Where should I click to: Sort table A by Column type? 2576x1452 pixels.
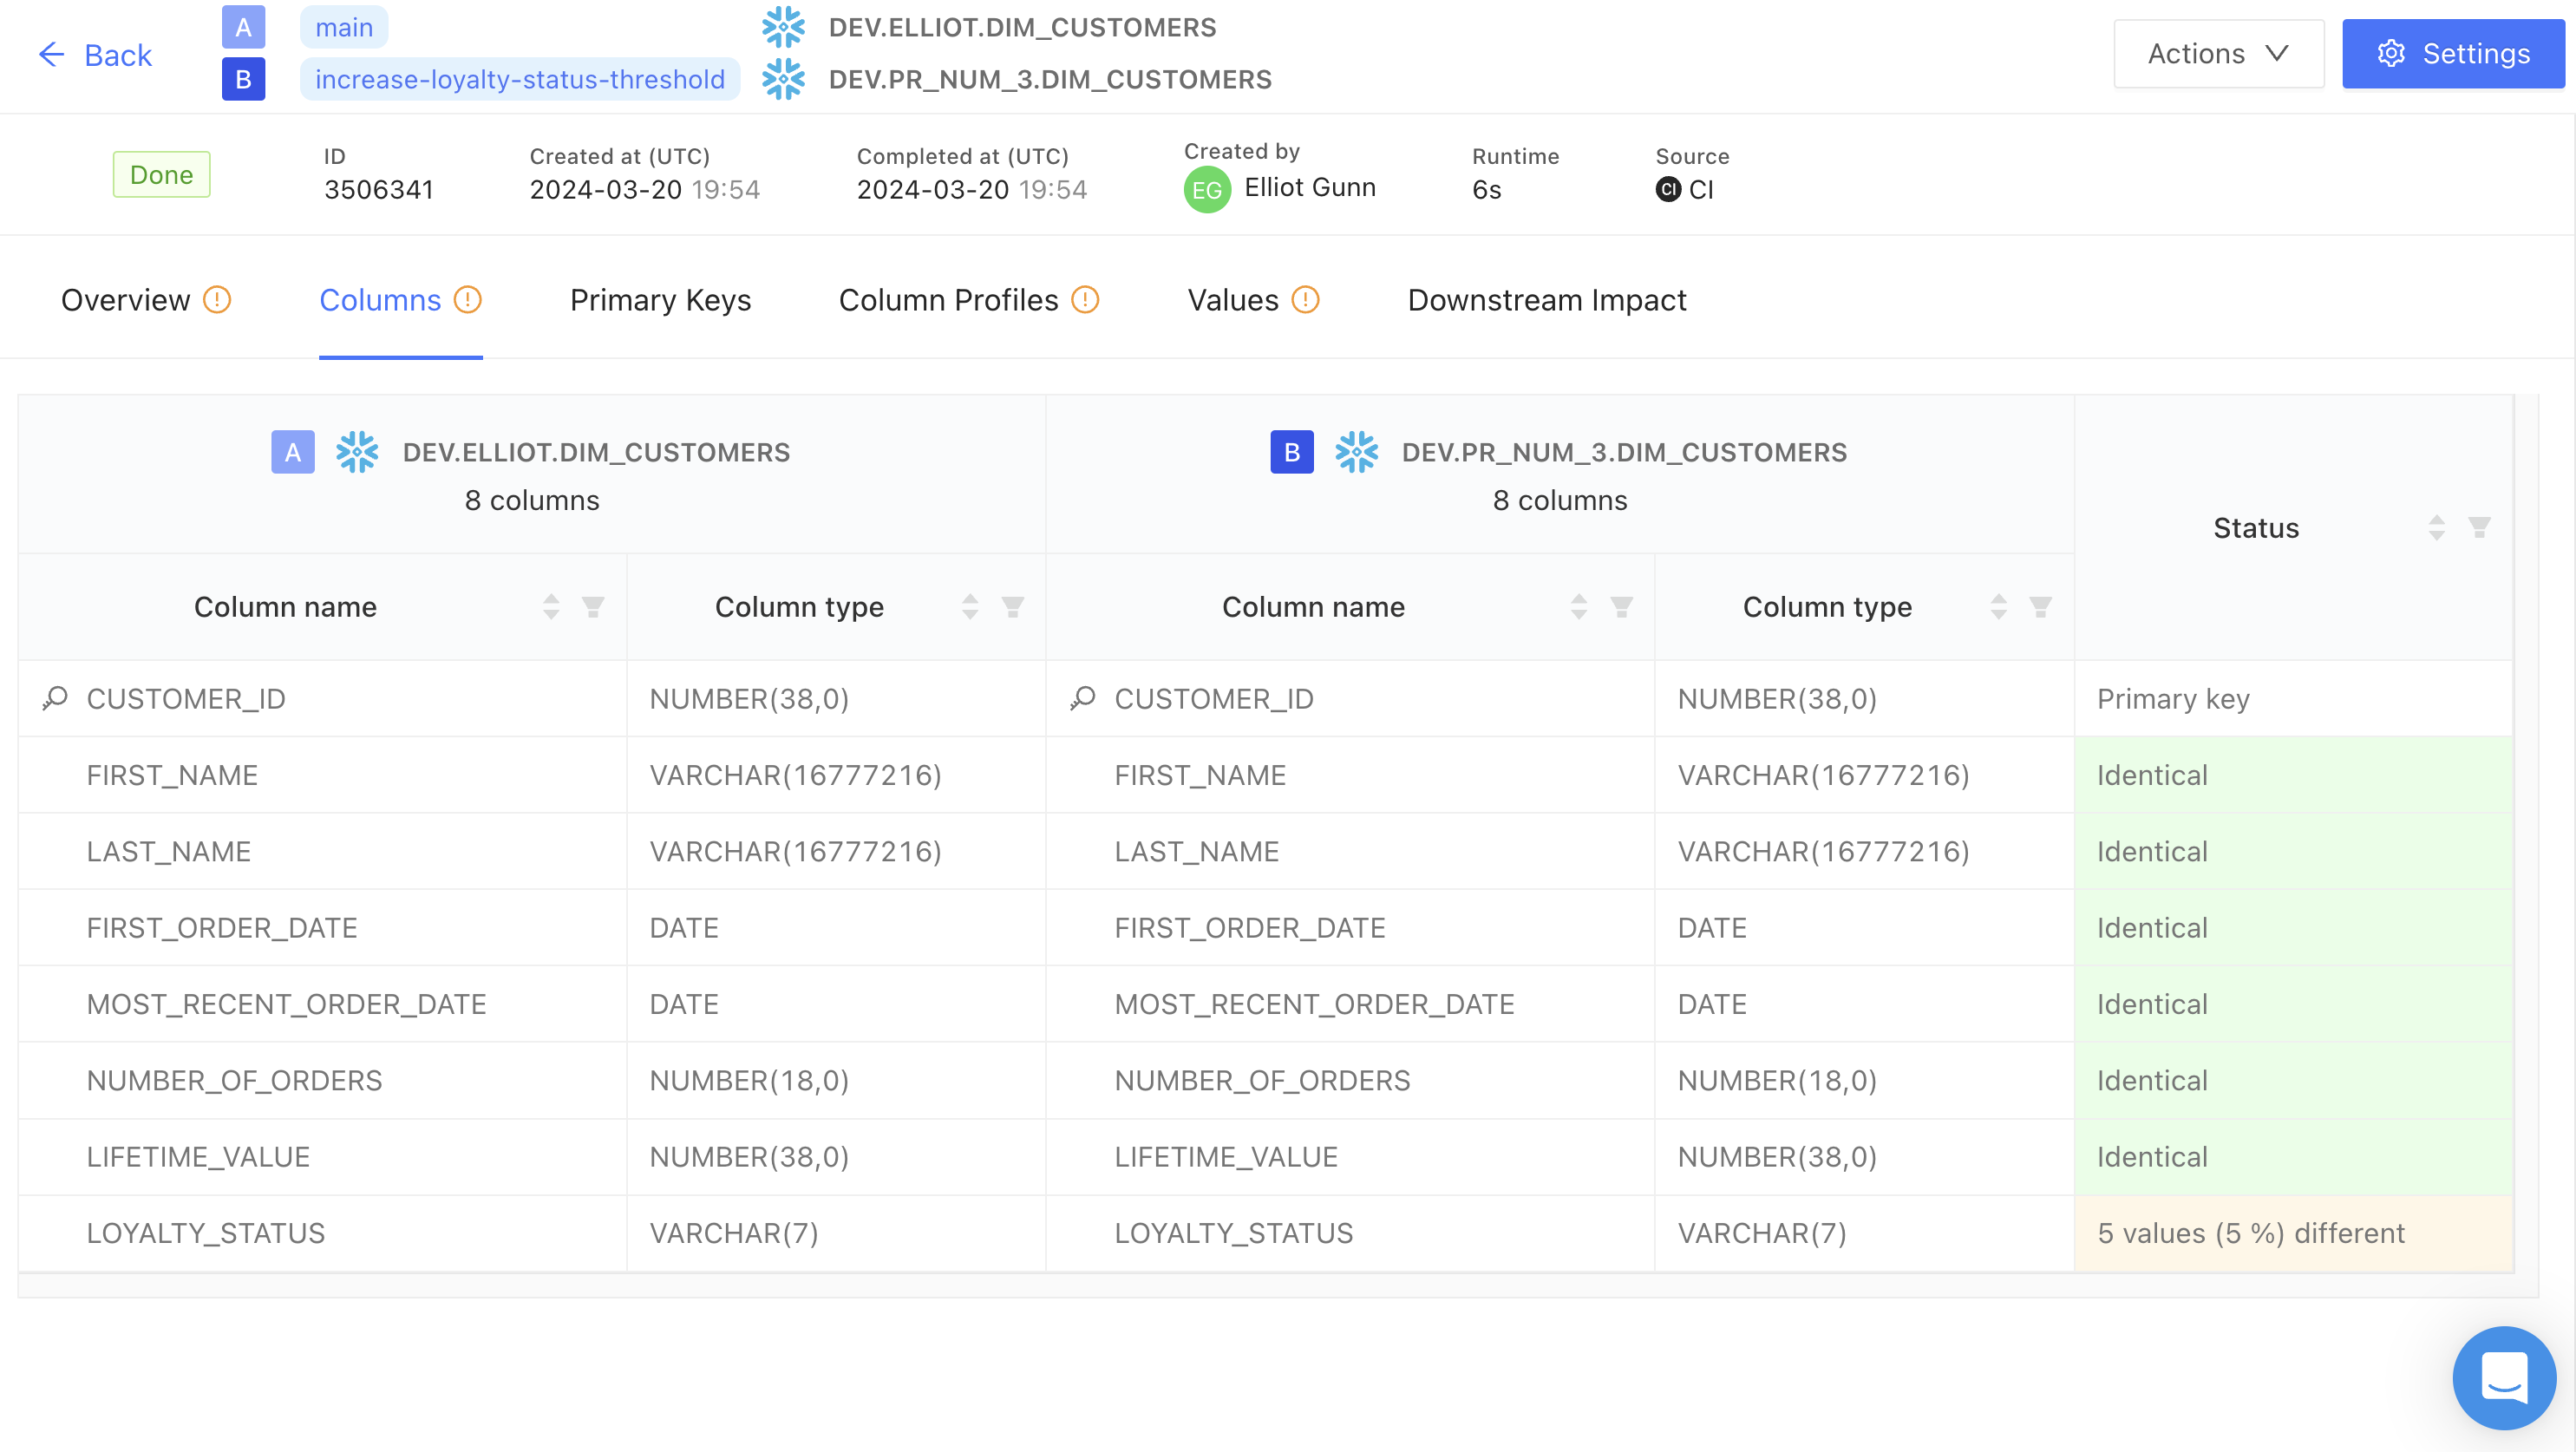point(970,607)
